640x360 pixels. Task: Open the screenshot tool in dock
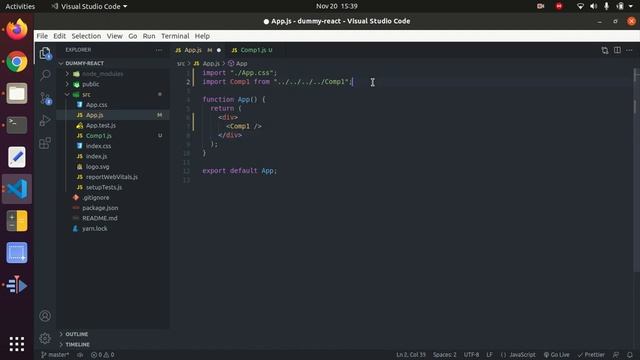pos(17,253)
